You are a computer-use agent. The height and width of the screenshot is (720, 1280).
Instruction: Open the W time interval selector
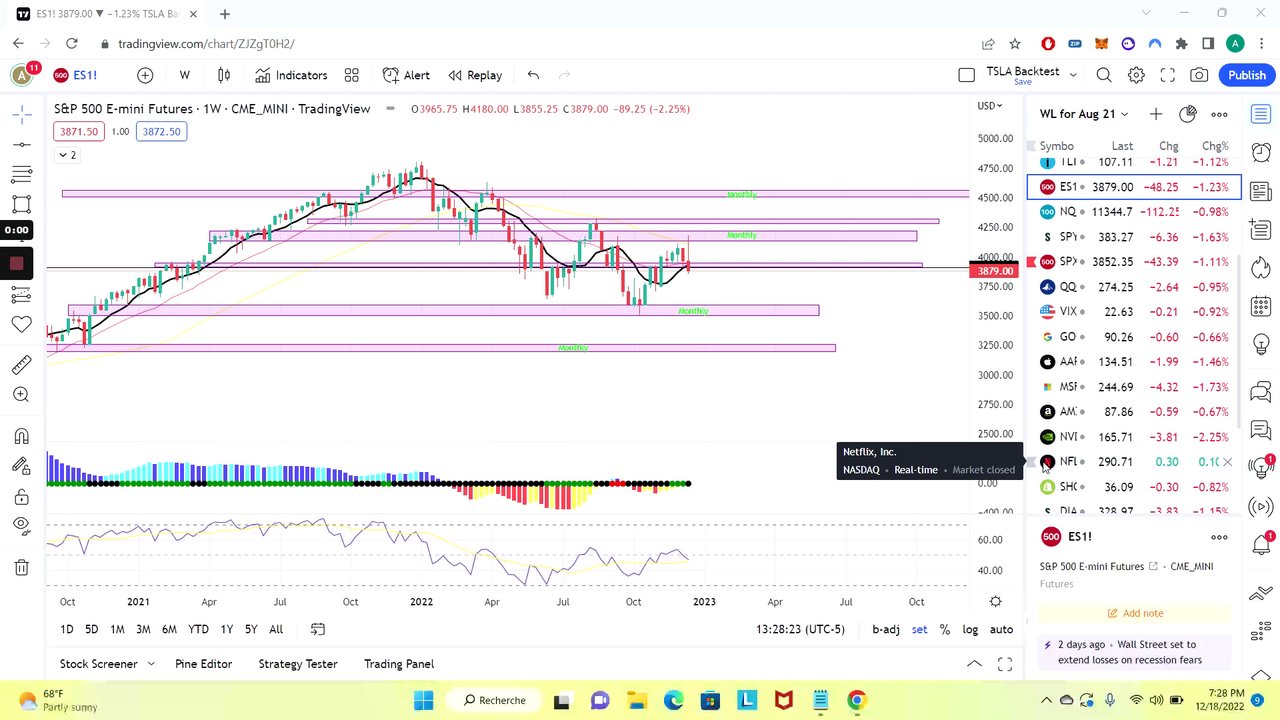pos(184,75)
